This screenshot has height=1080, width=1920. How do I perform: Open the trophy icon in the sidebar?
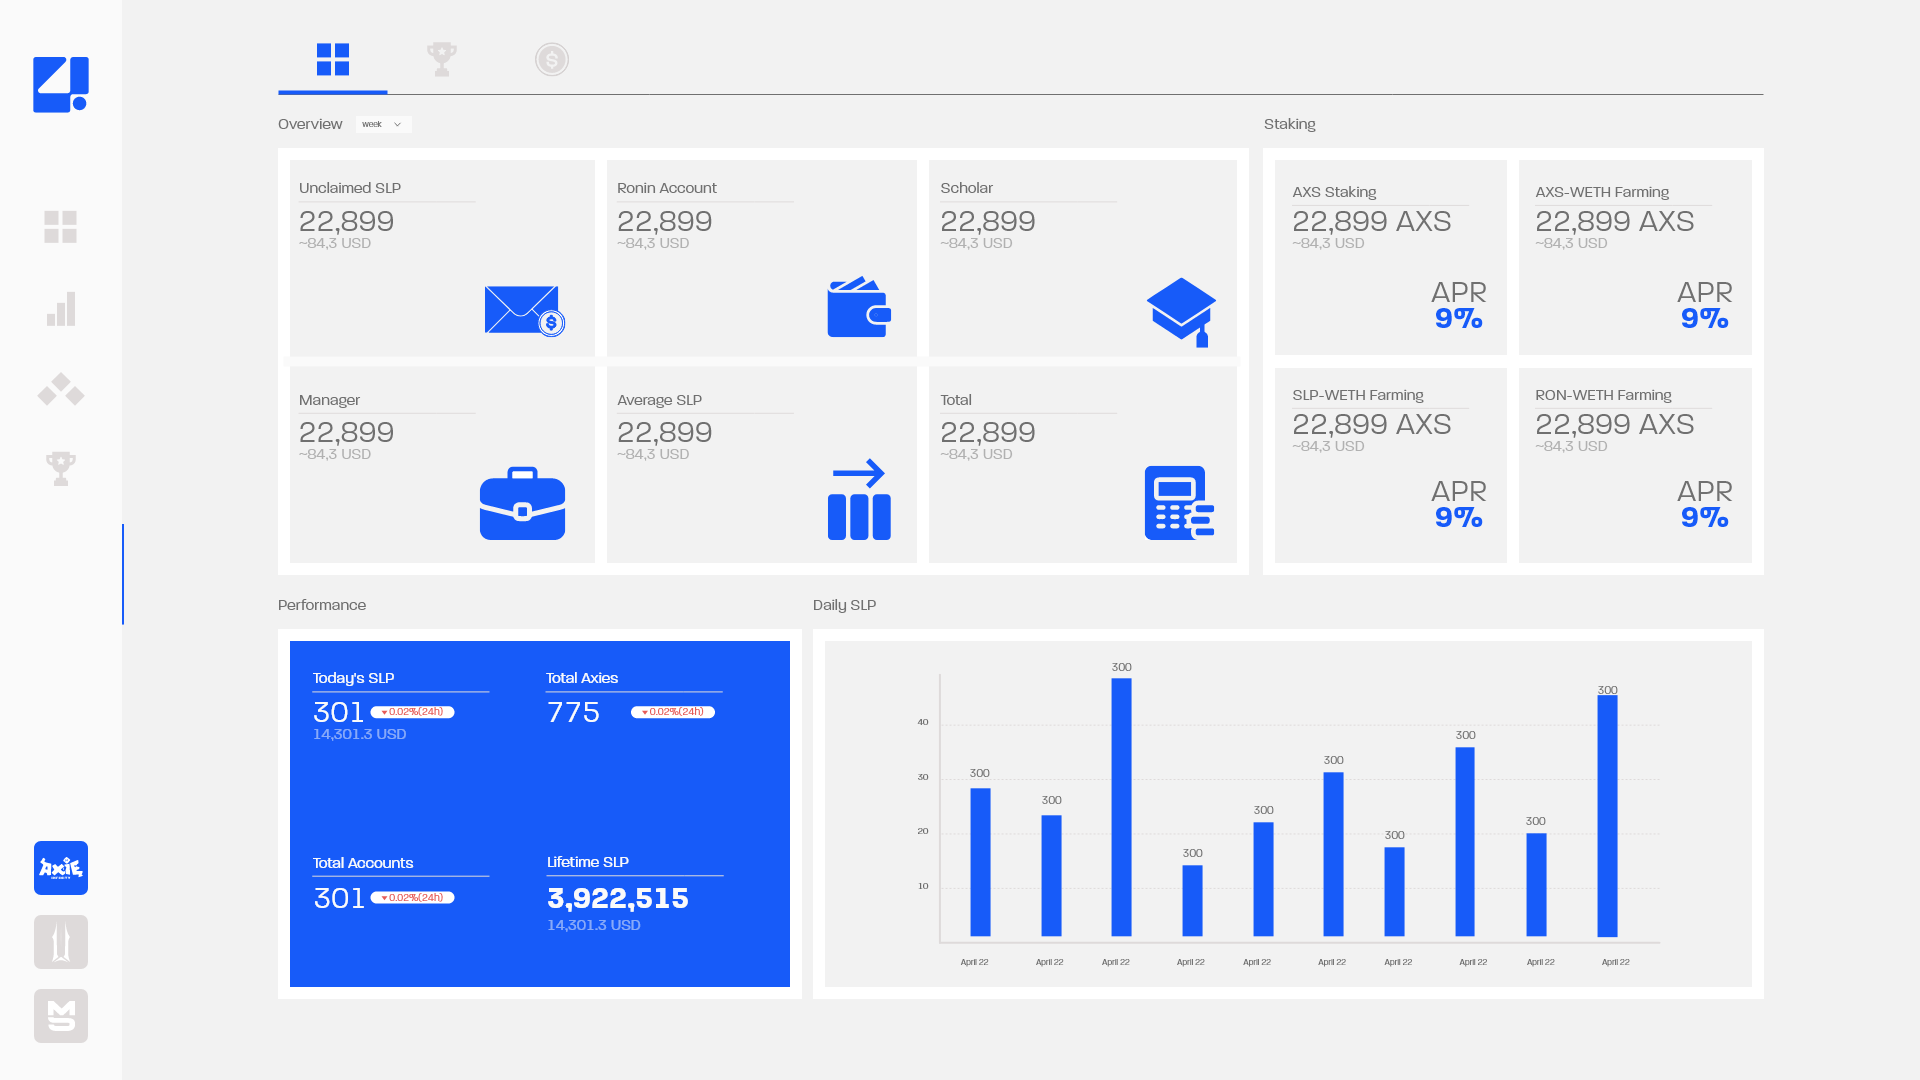click(x=61, y=468)
